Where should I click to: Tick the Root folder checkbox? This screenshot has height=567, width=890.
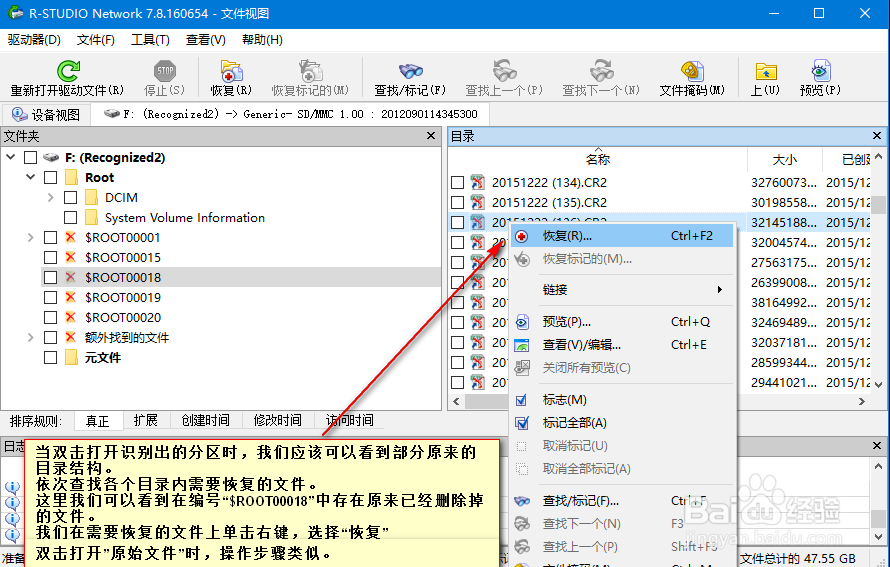[51, 178]
